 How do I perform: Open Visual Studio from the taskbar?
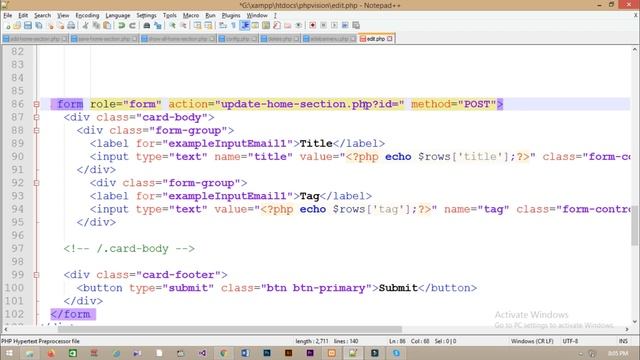click(x=202, y=353)
